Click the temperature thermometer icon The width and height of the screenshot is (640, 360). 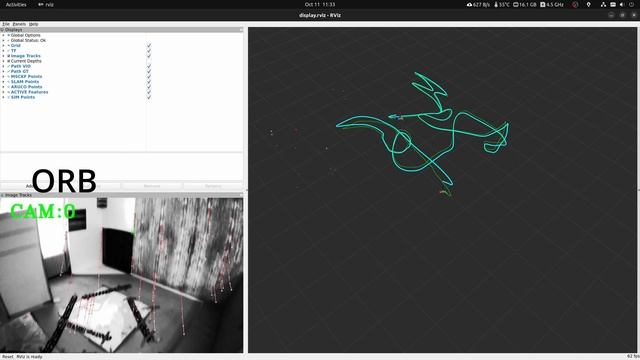click(x=496, y=4)
